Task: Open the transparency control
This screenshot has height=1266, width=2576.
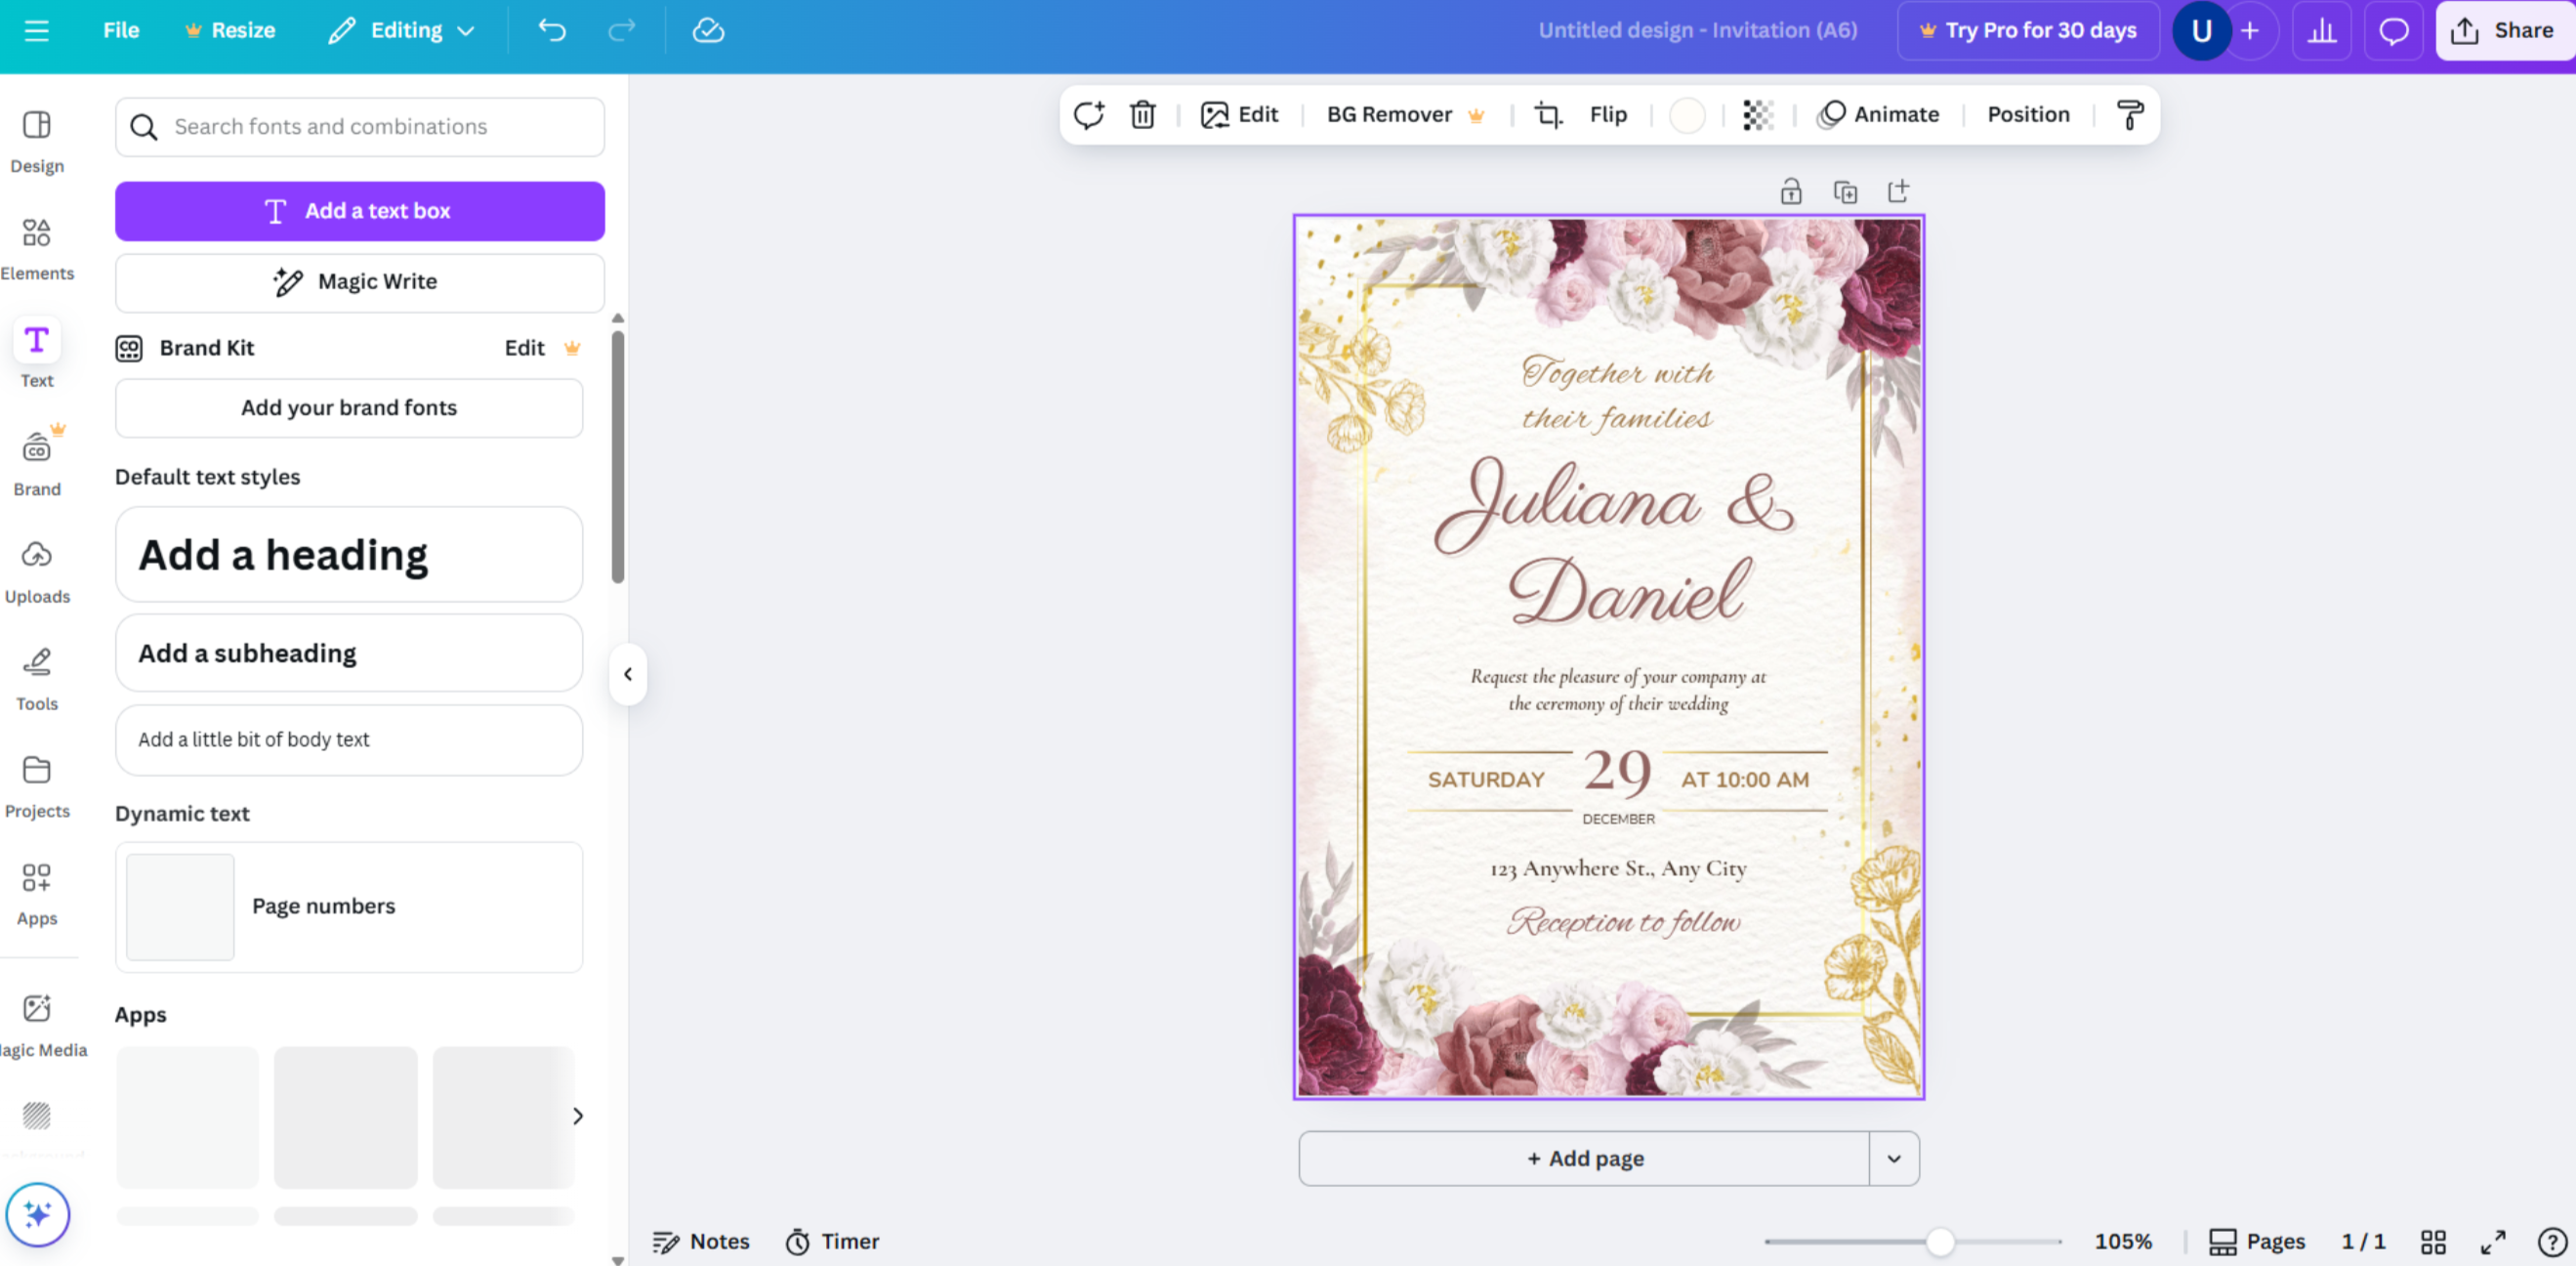Action: coord(1758,115)
